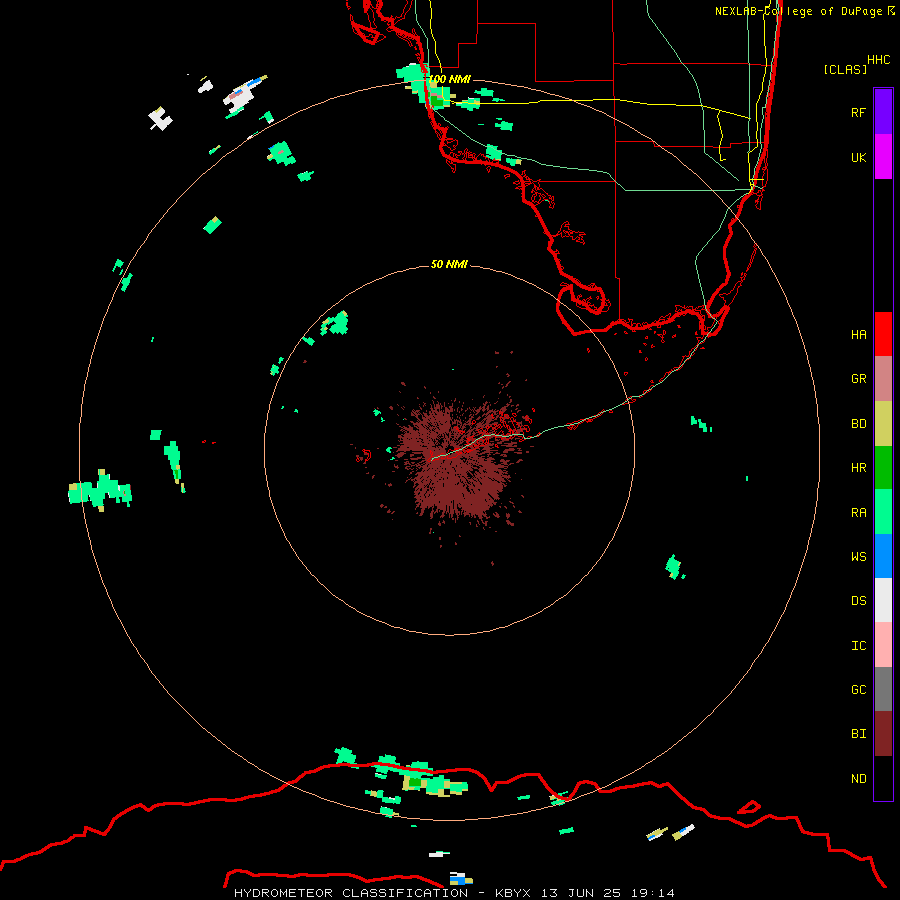Click the RA light green legend swatch
The height and width of the screenshot is (900, 900).
(883, 512)
